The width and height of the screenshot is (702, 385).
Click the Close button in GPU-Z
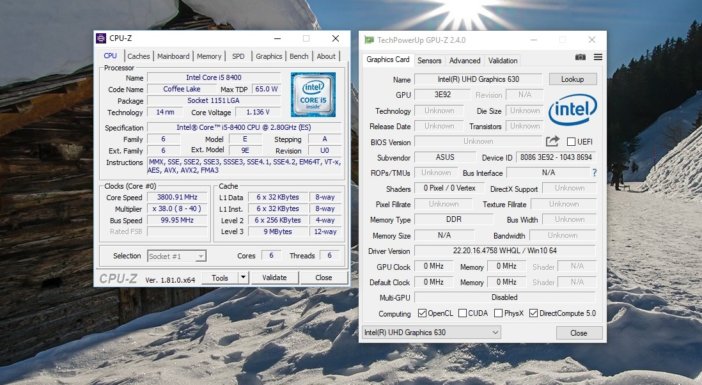pyautogui.click(x=578, y=333)
